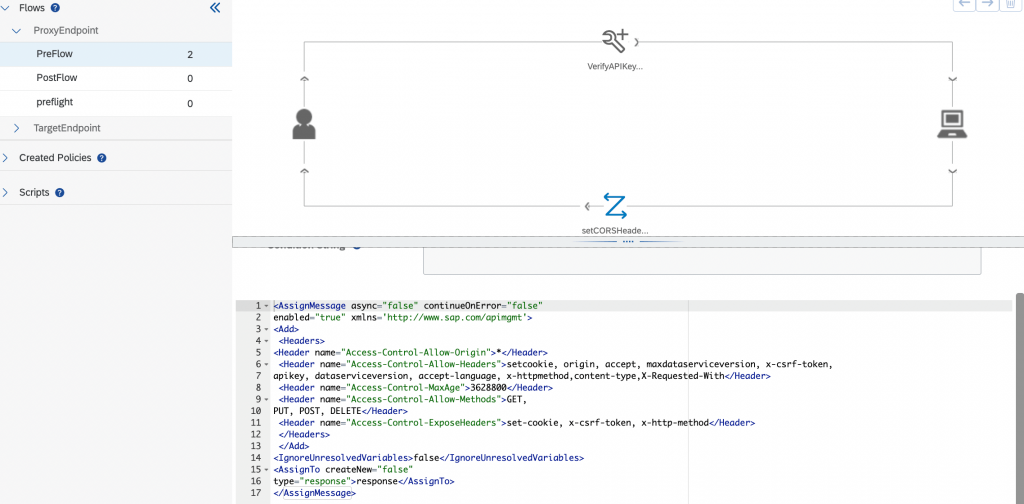1024x504 pixels.
Task: Click line number 8 in the code gutter
Action: click(258, 388)
